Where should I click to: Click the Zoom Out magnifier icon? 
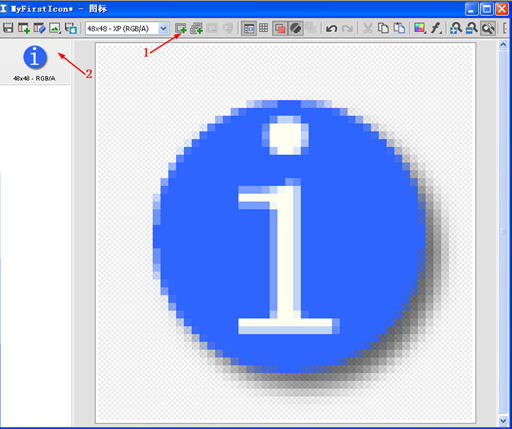[x=471, y=28]
